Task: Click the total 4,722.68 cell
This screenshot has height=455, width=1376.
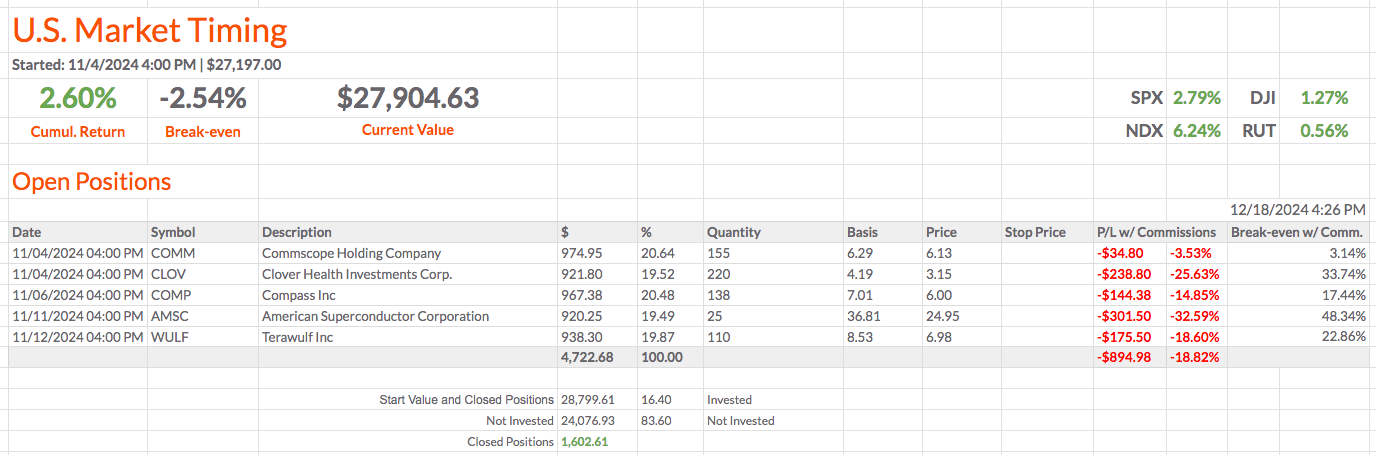Action: [587, 357]
